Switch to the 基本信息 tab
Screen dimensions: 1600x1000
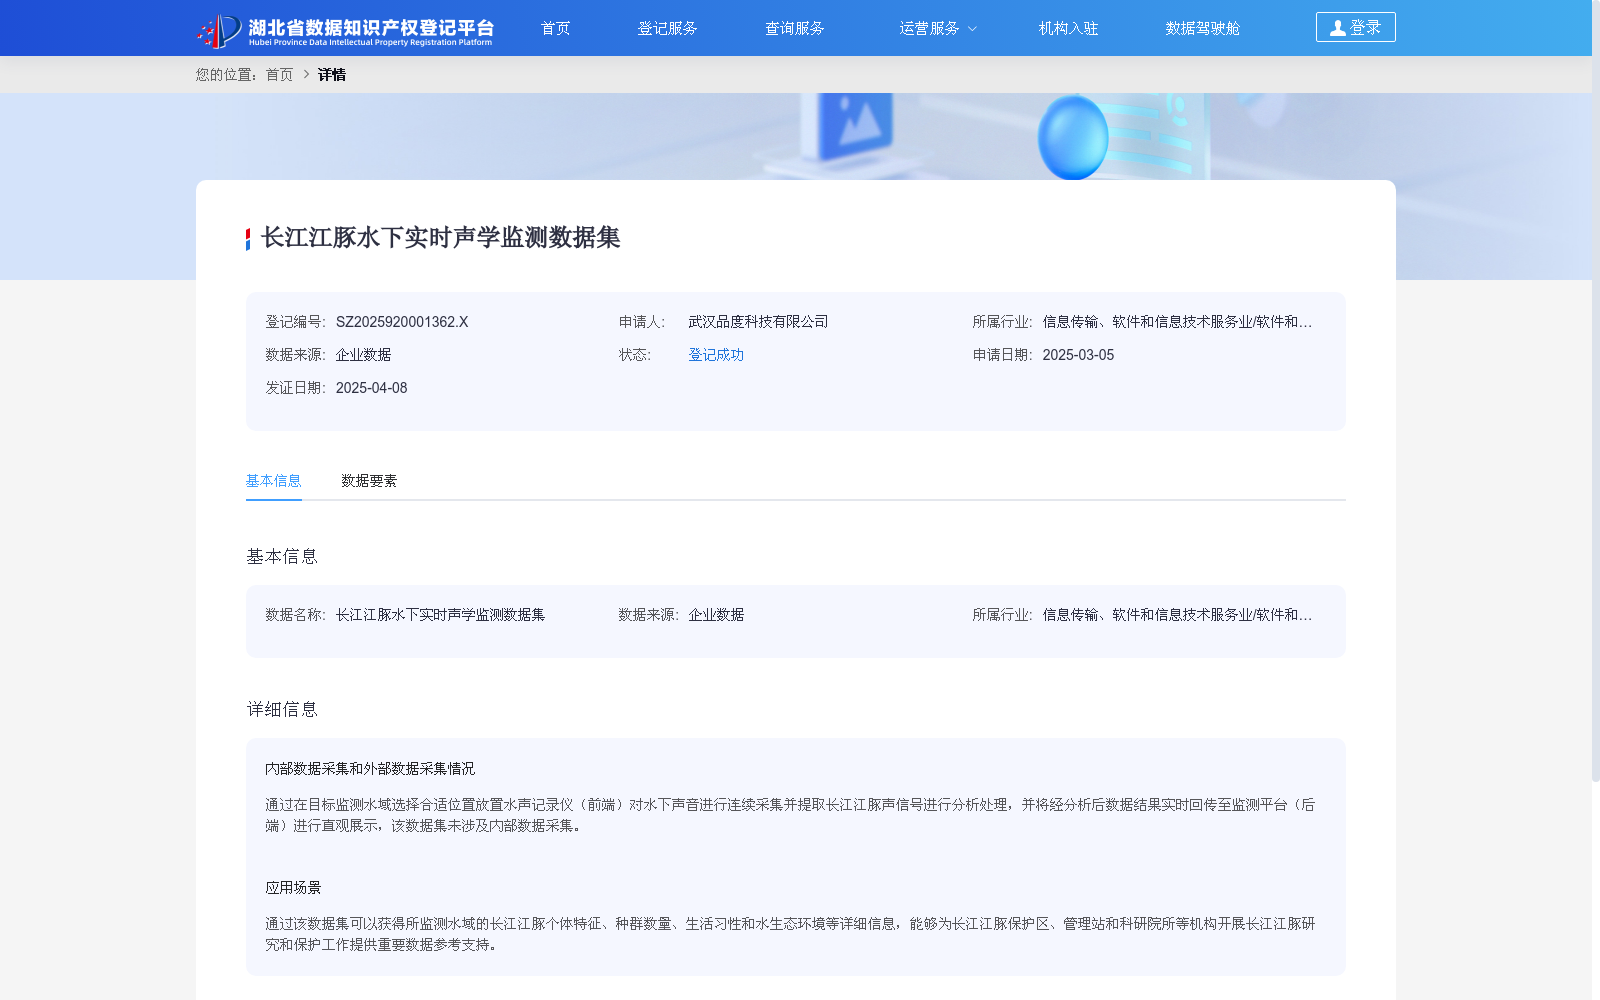point(273,481)
